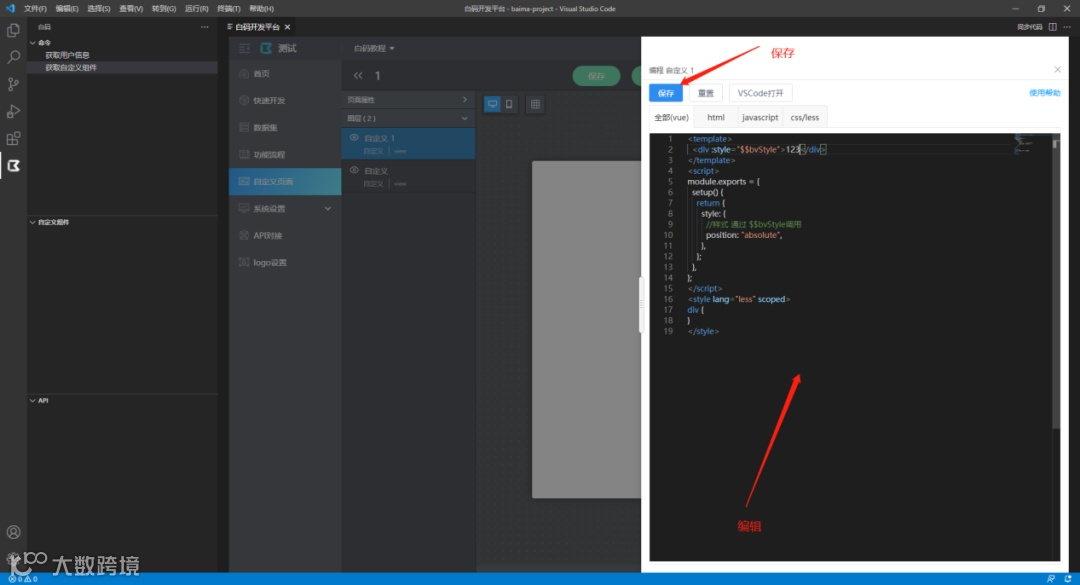Open 自定义页面 in the platform menu
This screenshot has height=585, width=1080.
click(x=285, y=181)
